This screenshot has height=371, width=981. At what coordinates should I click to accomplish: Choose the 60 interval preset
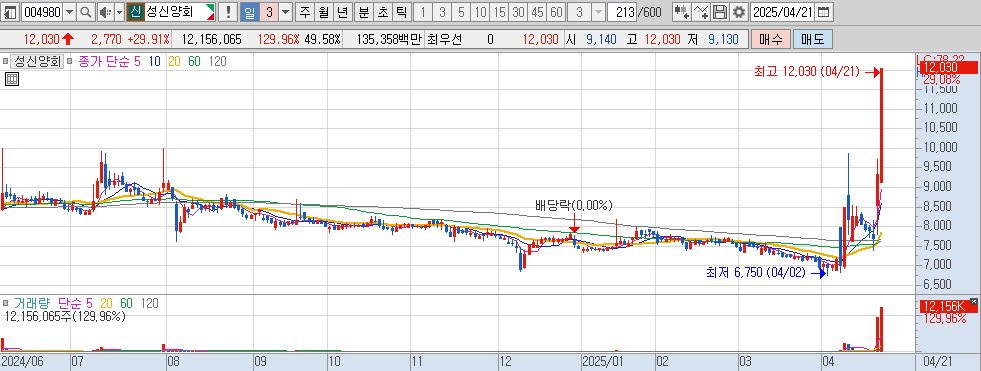(x=556, y=12)
